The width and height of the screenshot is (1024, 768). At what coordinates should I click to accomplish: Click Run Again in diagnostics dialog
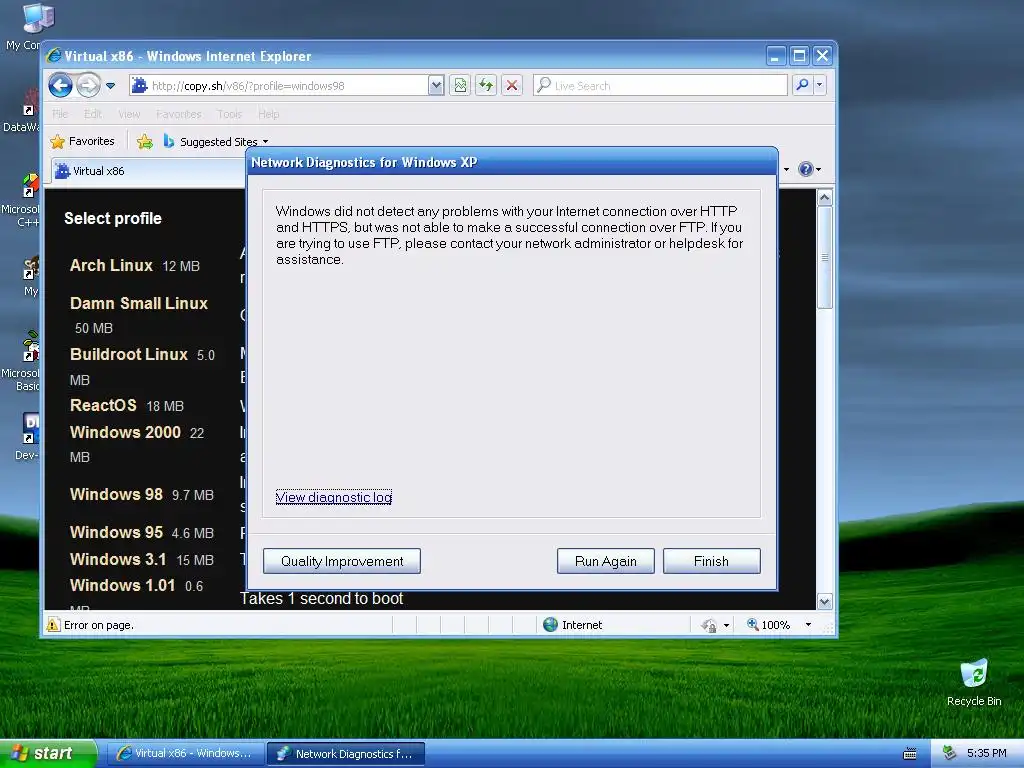(605, 561)
